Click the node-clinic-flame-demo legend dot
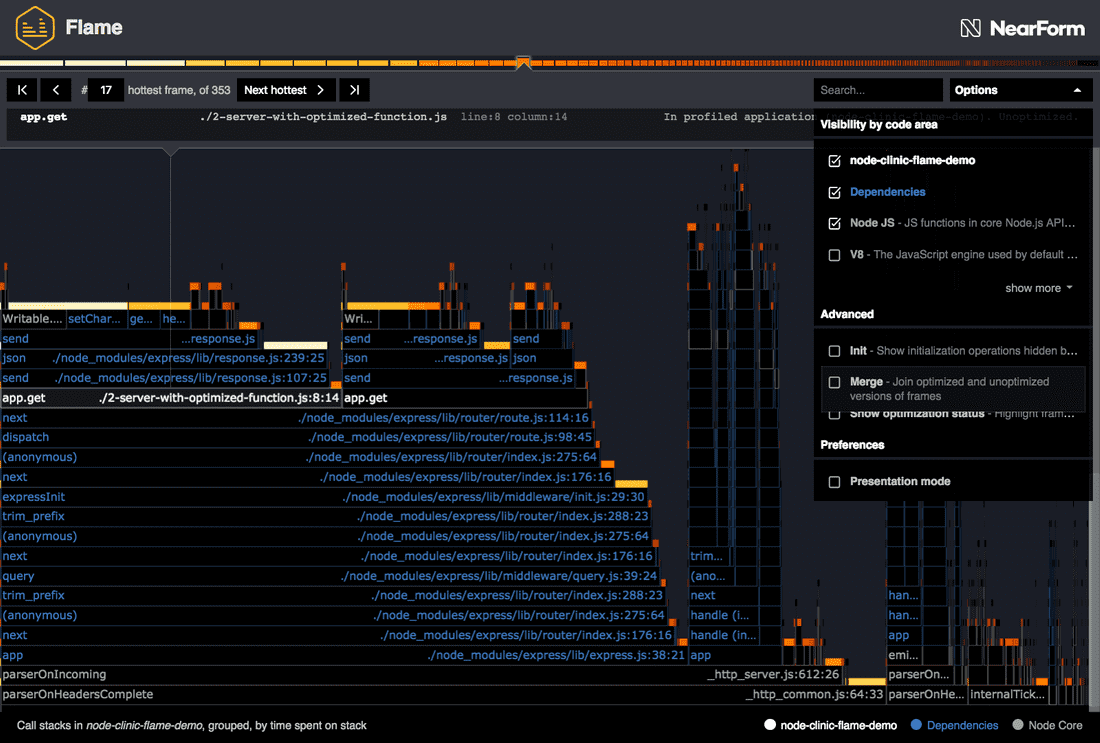This screenshot has height=743, width=1100. 770,725
